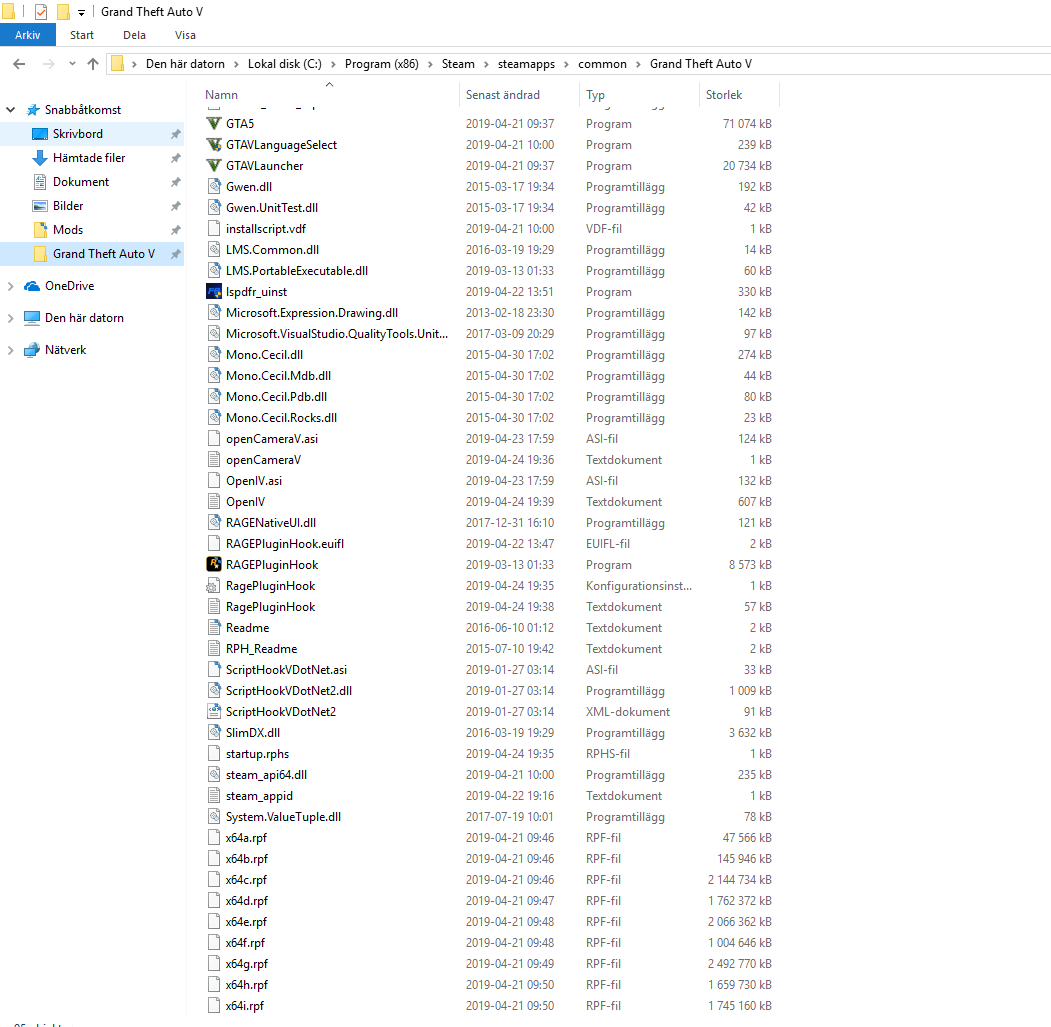Switch to the Start ribbon tab
This screenshot has width=1051, height=1027.
82,35
